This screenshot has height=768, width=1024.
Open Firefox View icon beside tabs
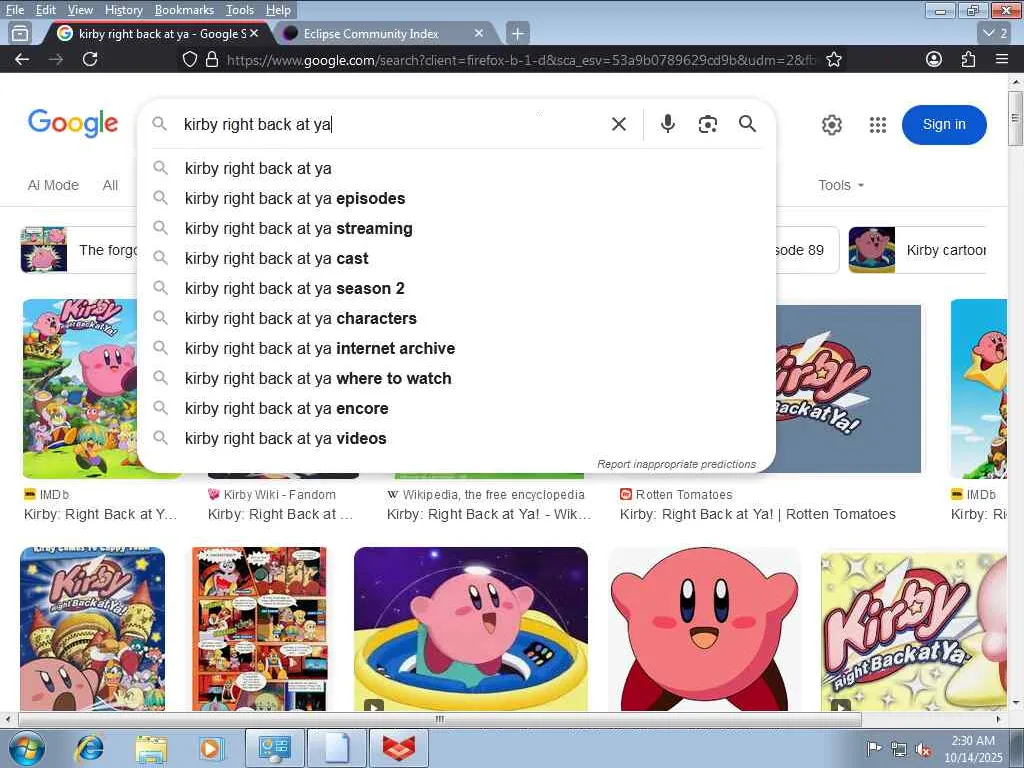tap(20, 33)
